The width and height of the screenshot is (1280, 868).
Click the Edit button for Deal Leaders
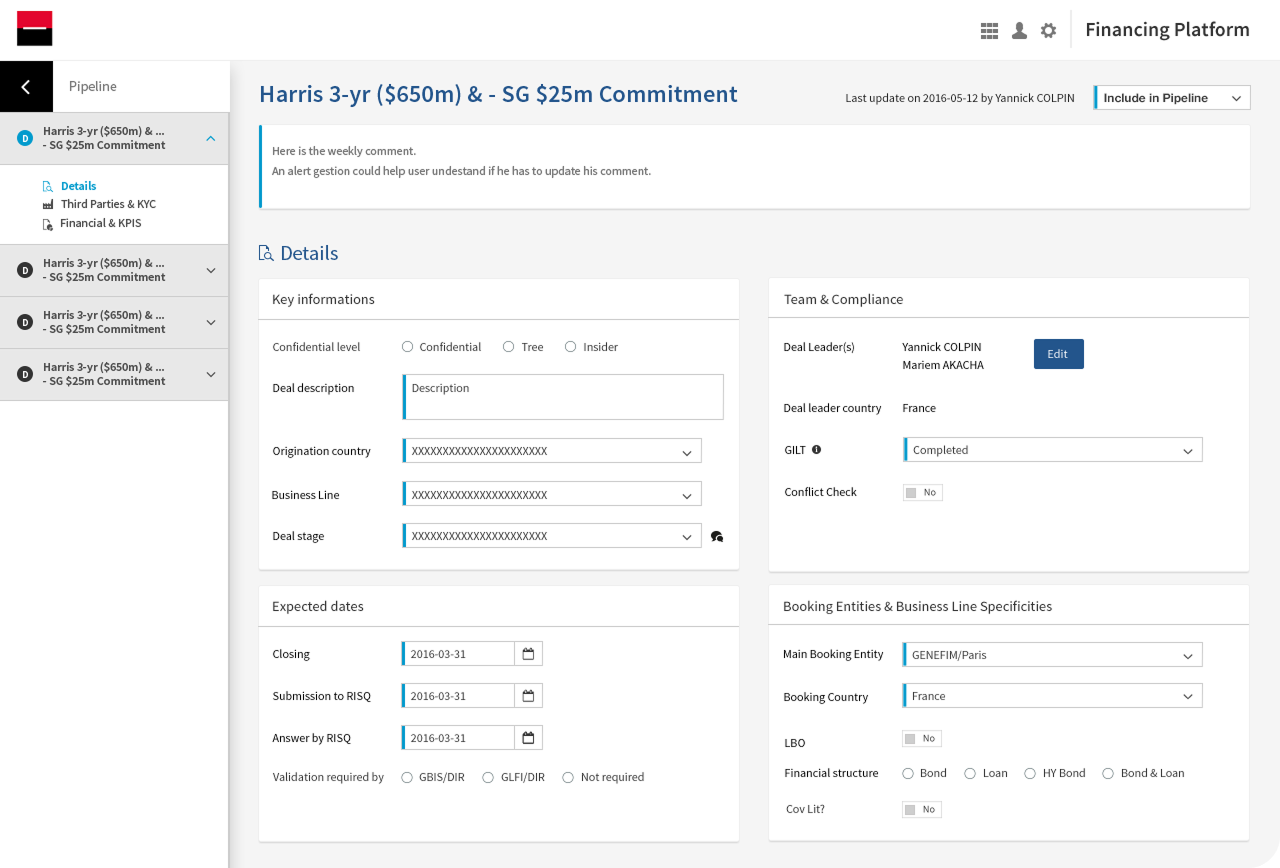click(x=1058, y=354)
